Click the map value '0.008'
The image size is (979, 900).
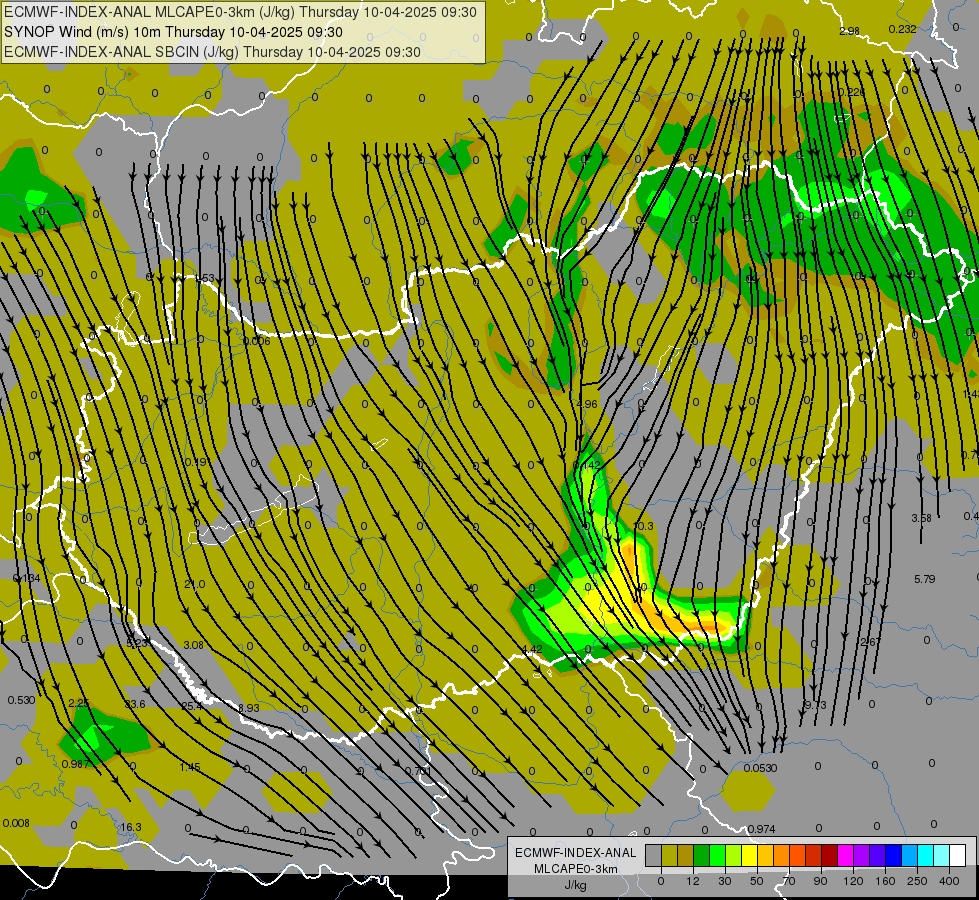pyautogui.click(x=16, y=823)
